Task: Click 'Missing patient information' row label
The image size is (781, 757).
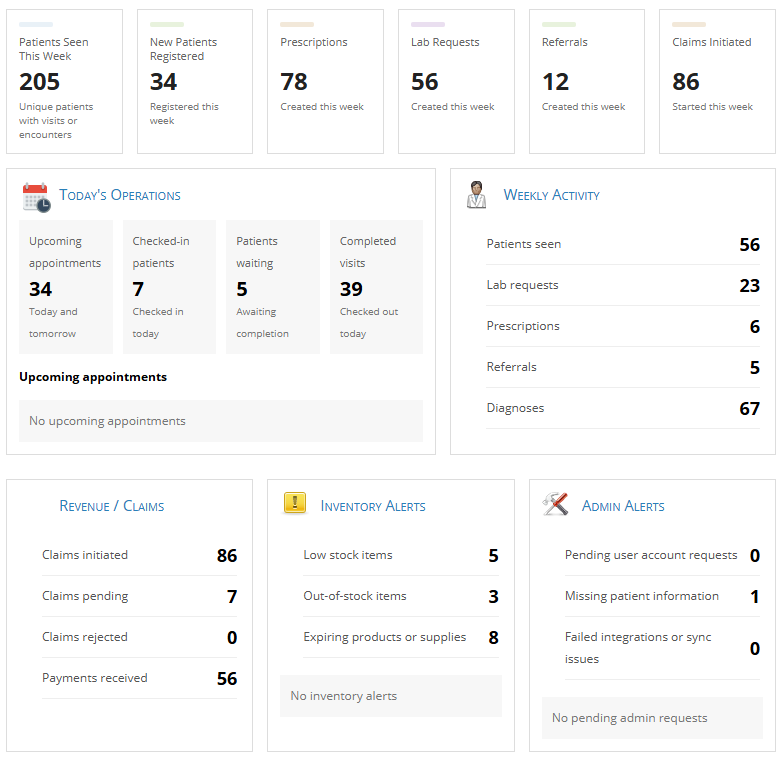Action: pyautogui.click(x=642, y=596)
